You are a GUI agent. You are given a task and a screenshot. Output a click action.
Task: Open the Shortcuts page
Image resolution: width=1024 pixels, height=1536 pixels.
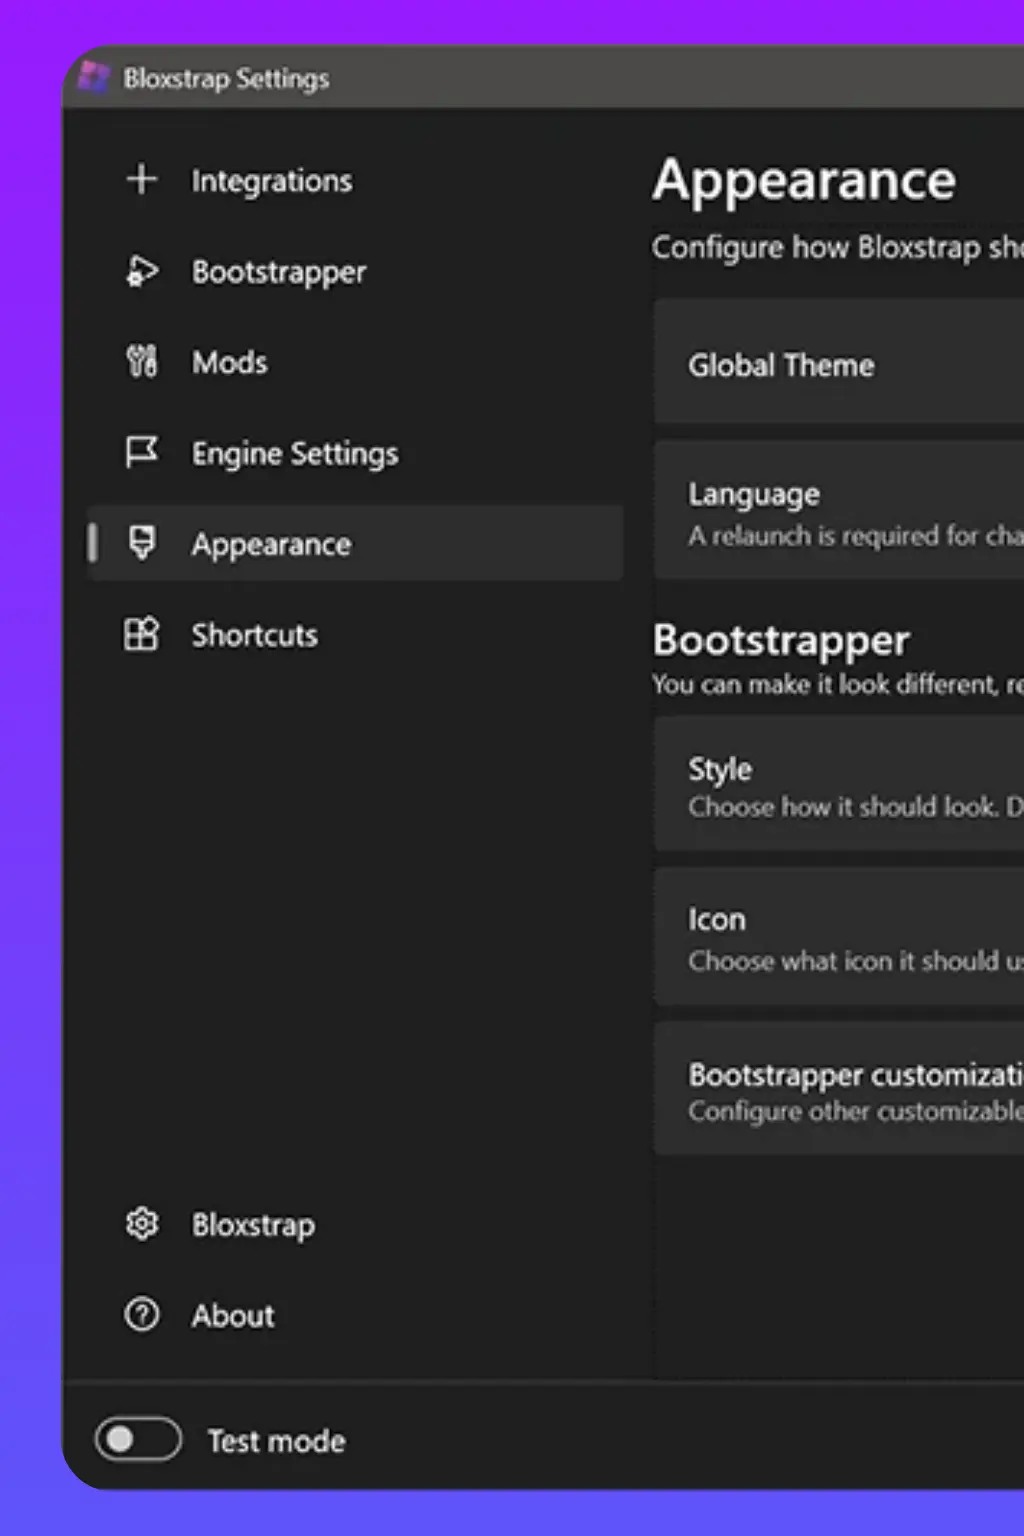355,634
